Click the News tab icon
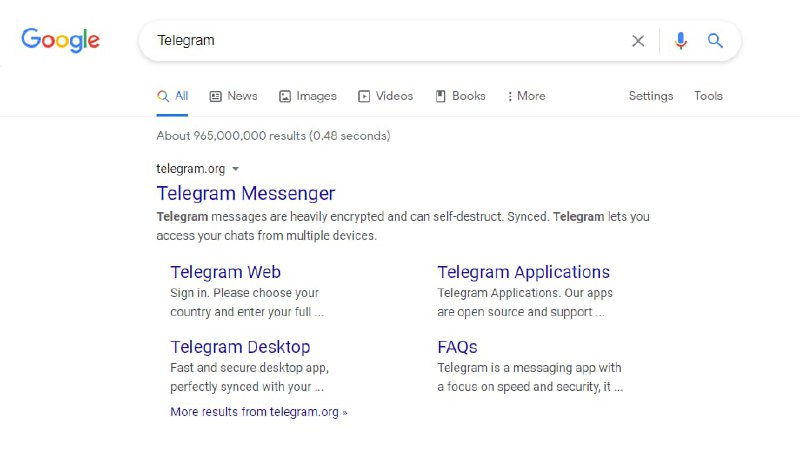Viewport: 800px width, 451px height. pyautogui.click(x=216, y=96)
